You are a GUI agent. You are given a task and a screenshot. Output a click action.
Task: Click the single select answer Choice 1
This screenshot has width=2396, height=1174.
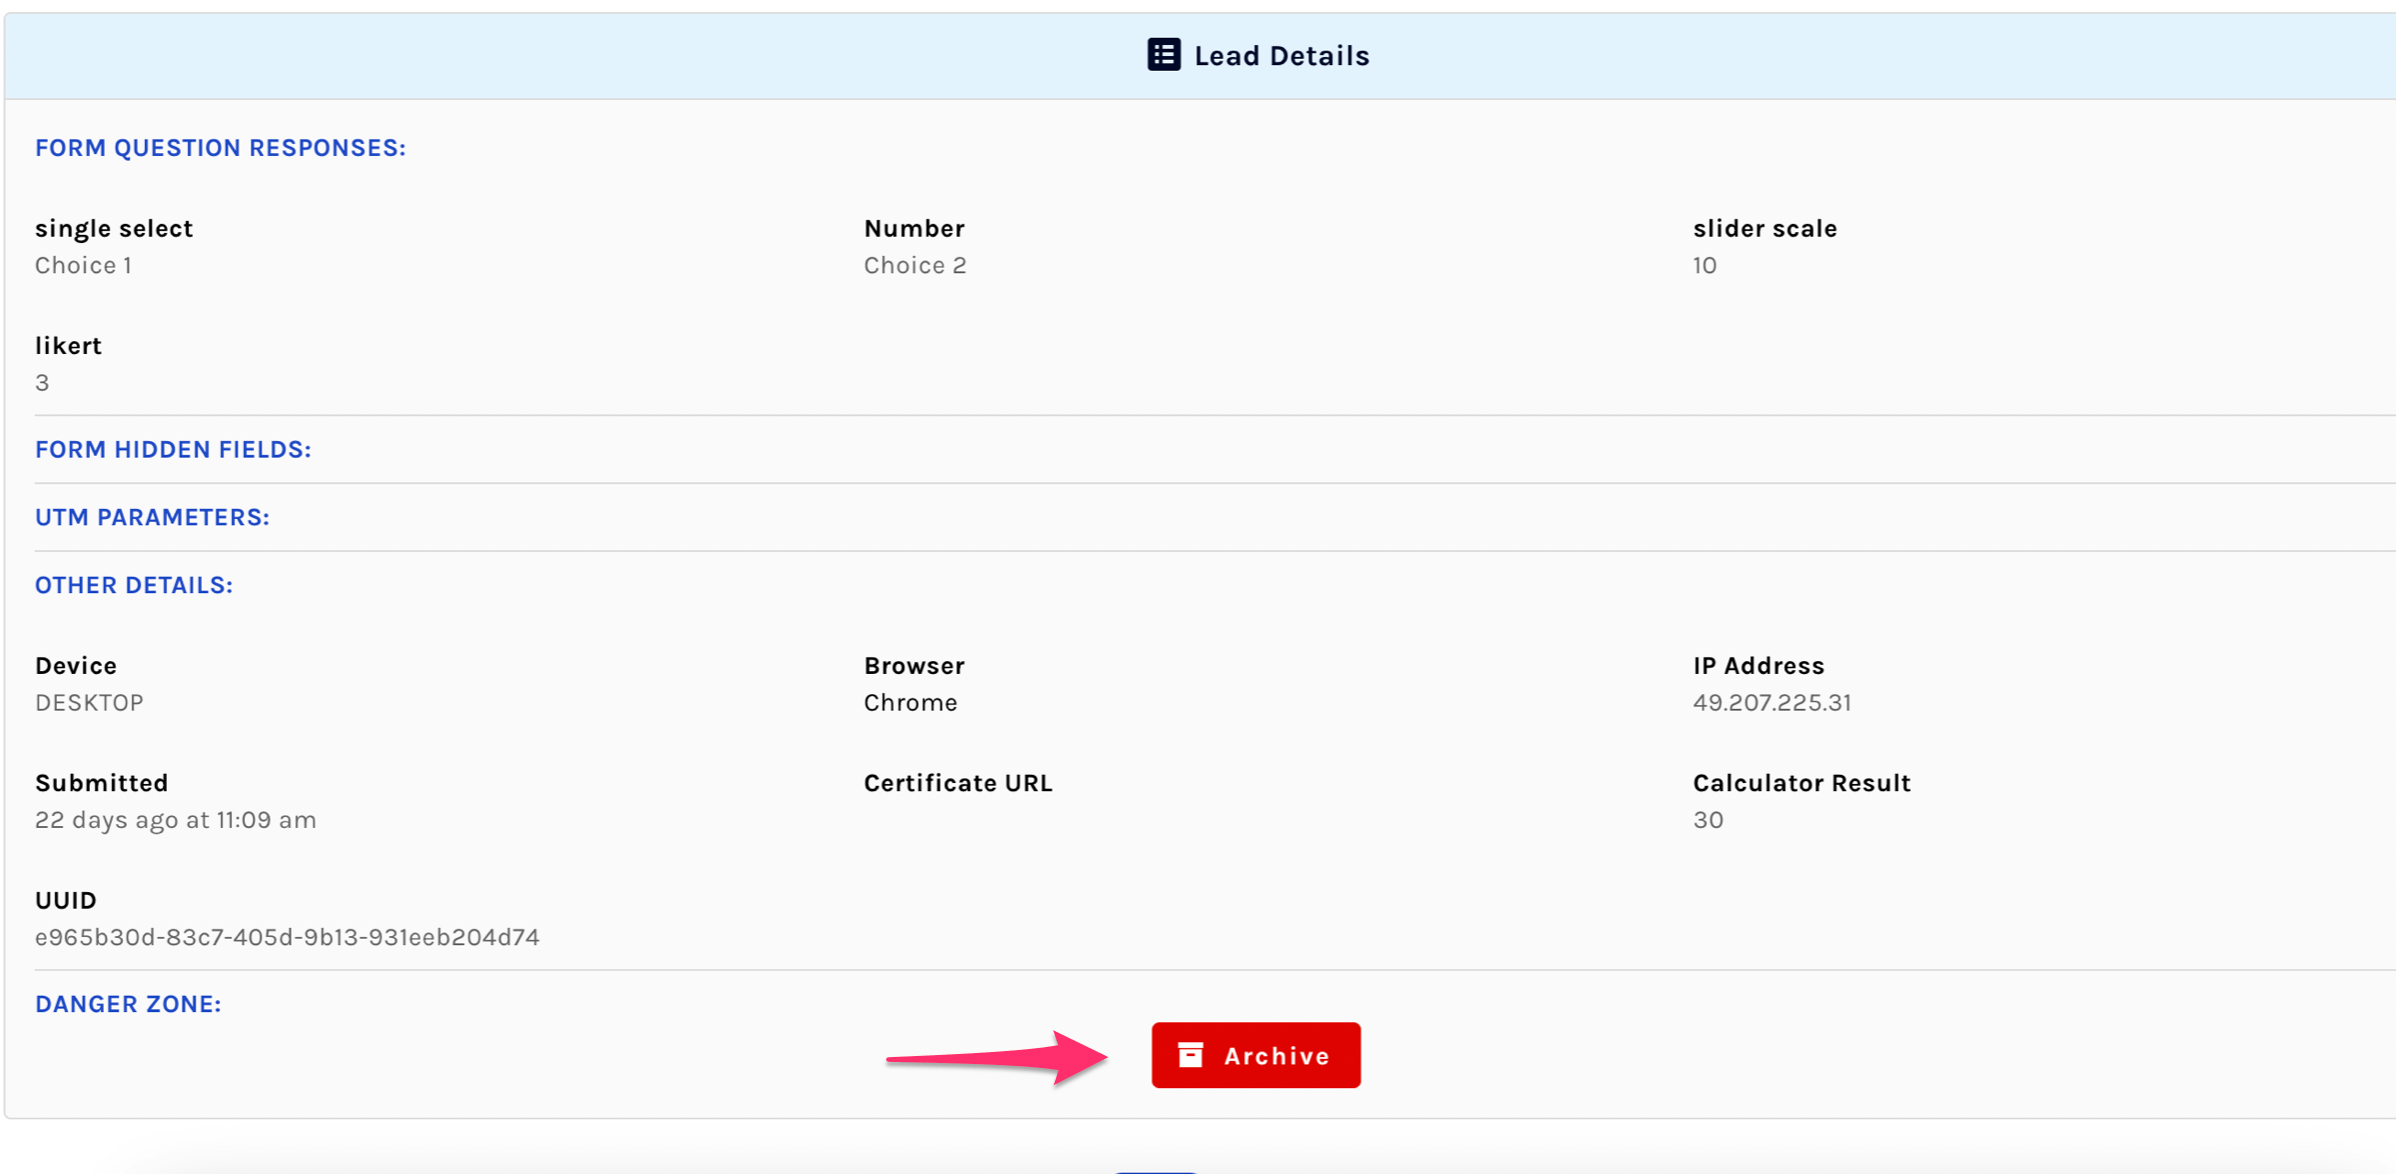[x=83, y=266]
